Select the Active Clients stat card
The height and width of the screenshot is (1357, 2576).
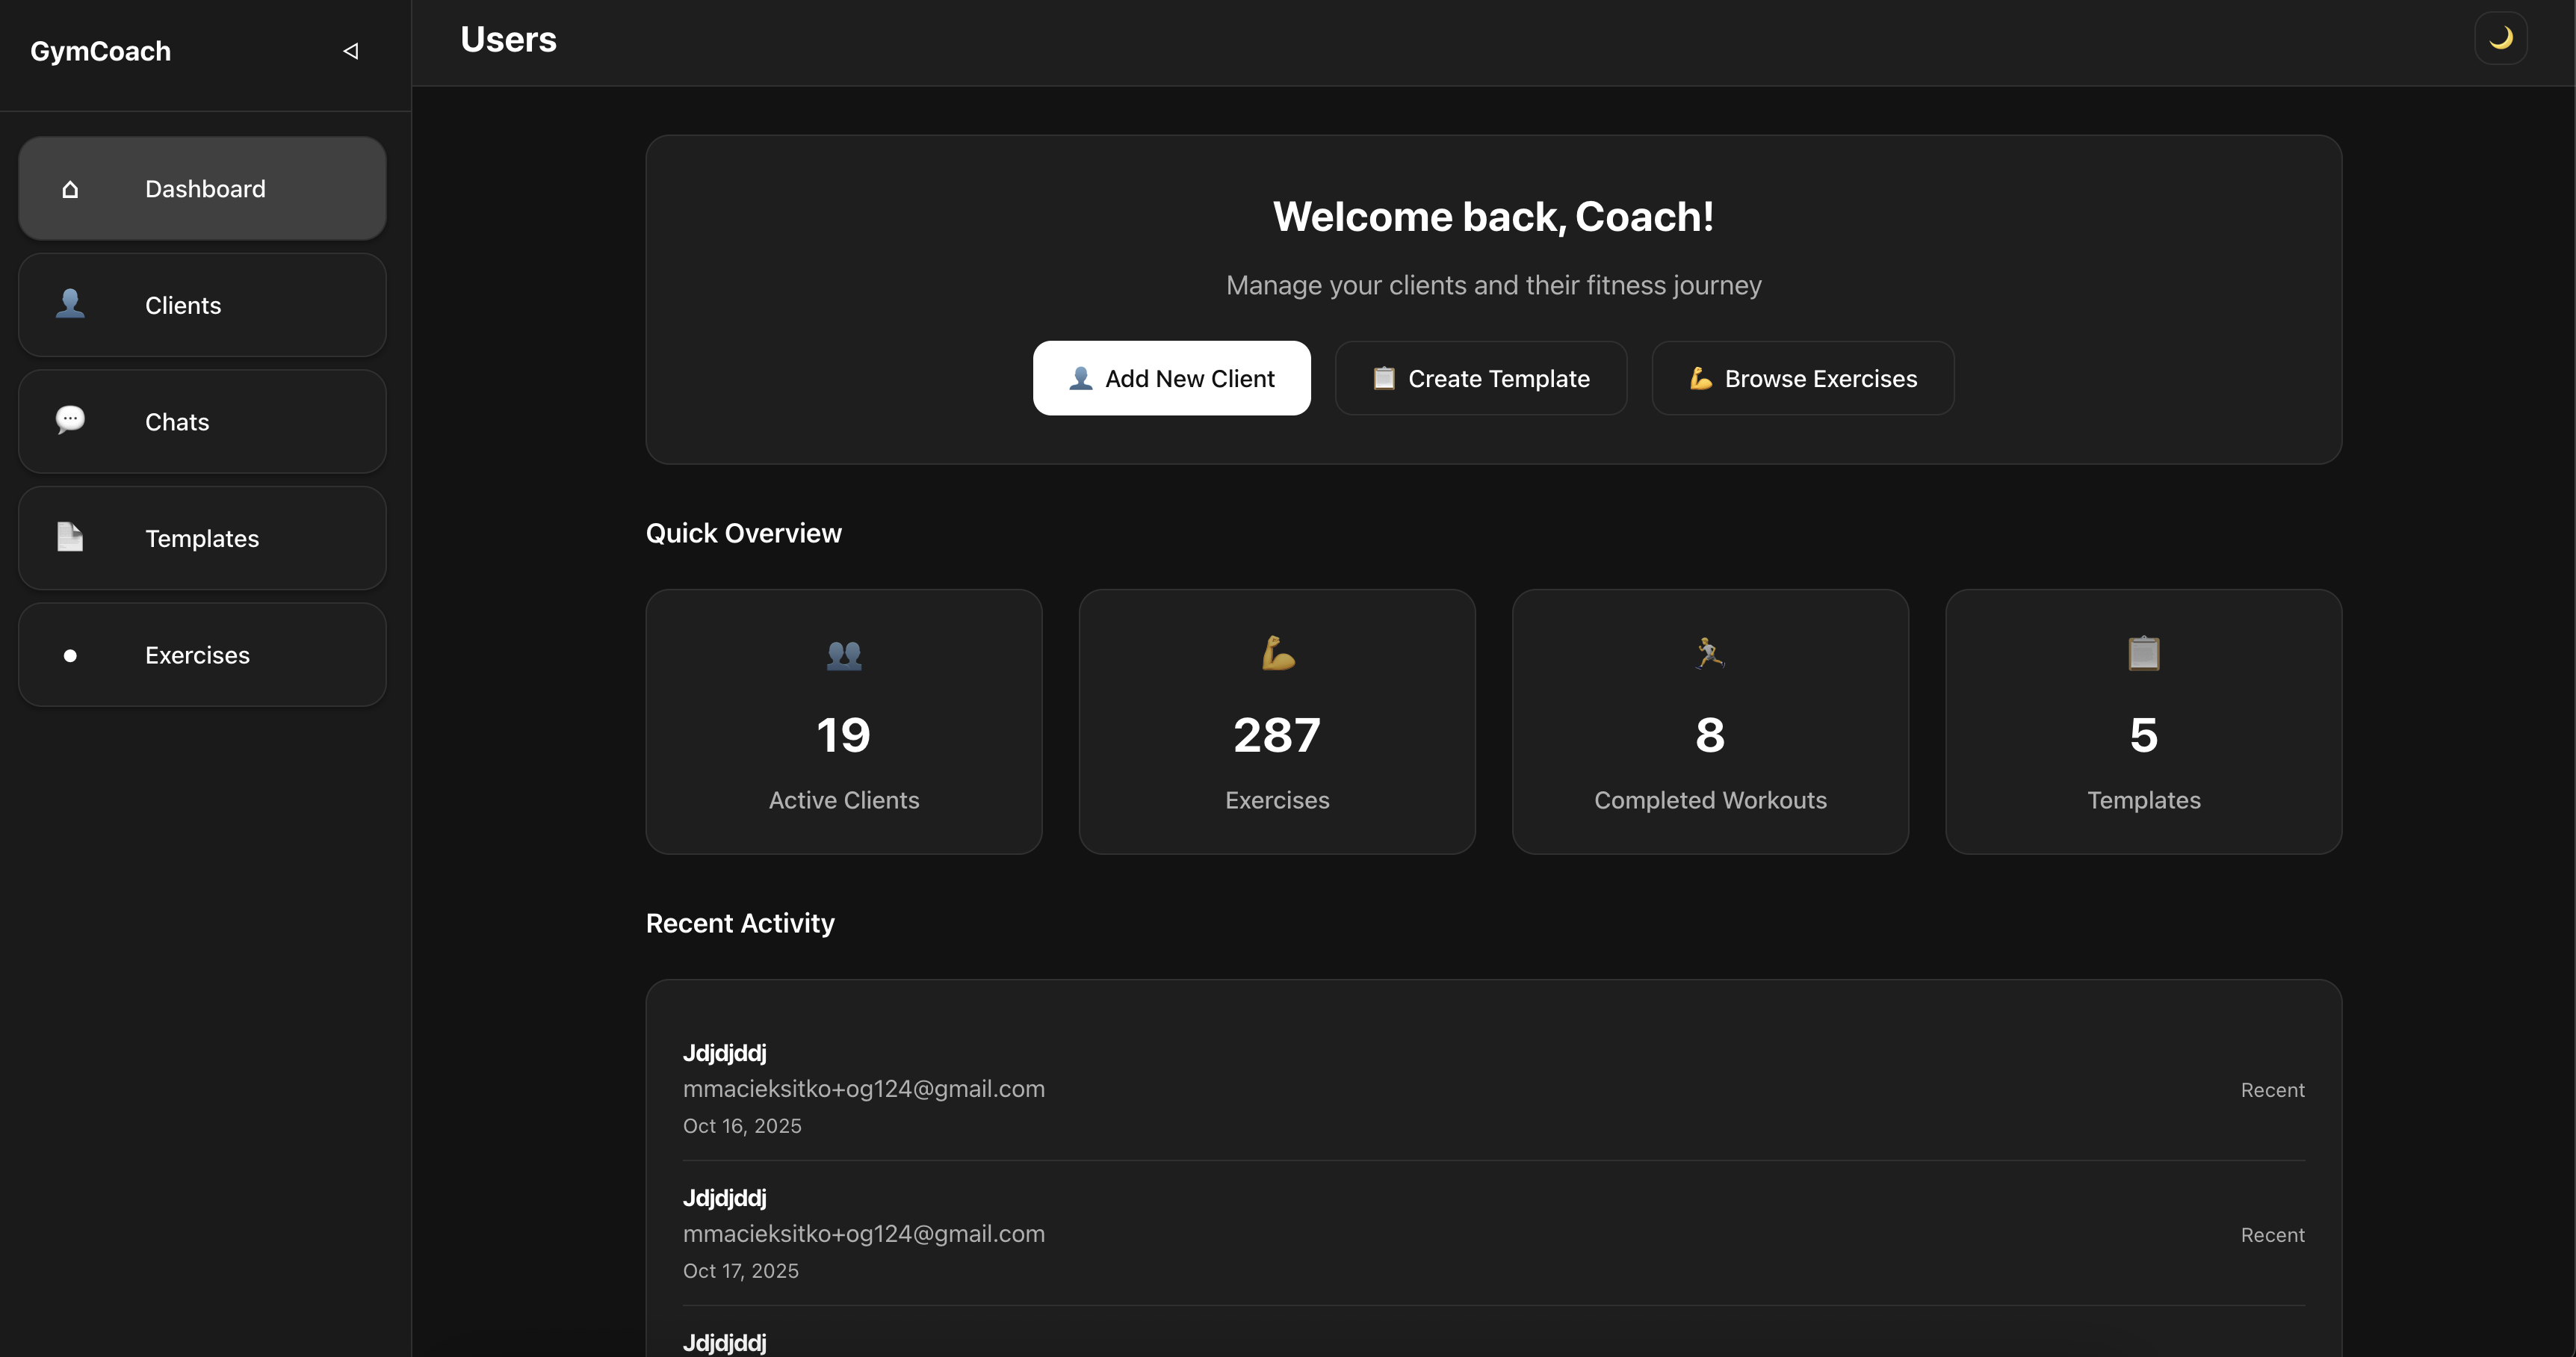click(x=843, y=721)
